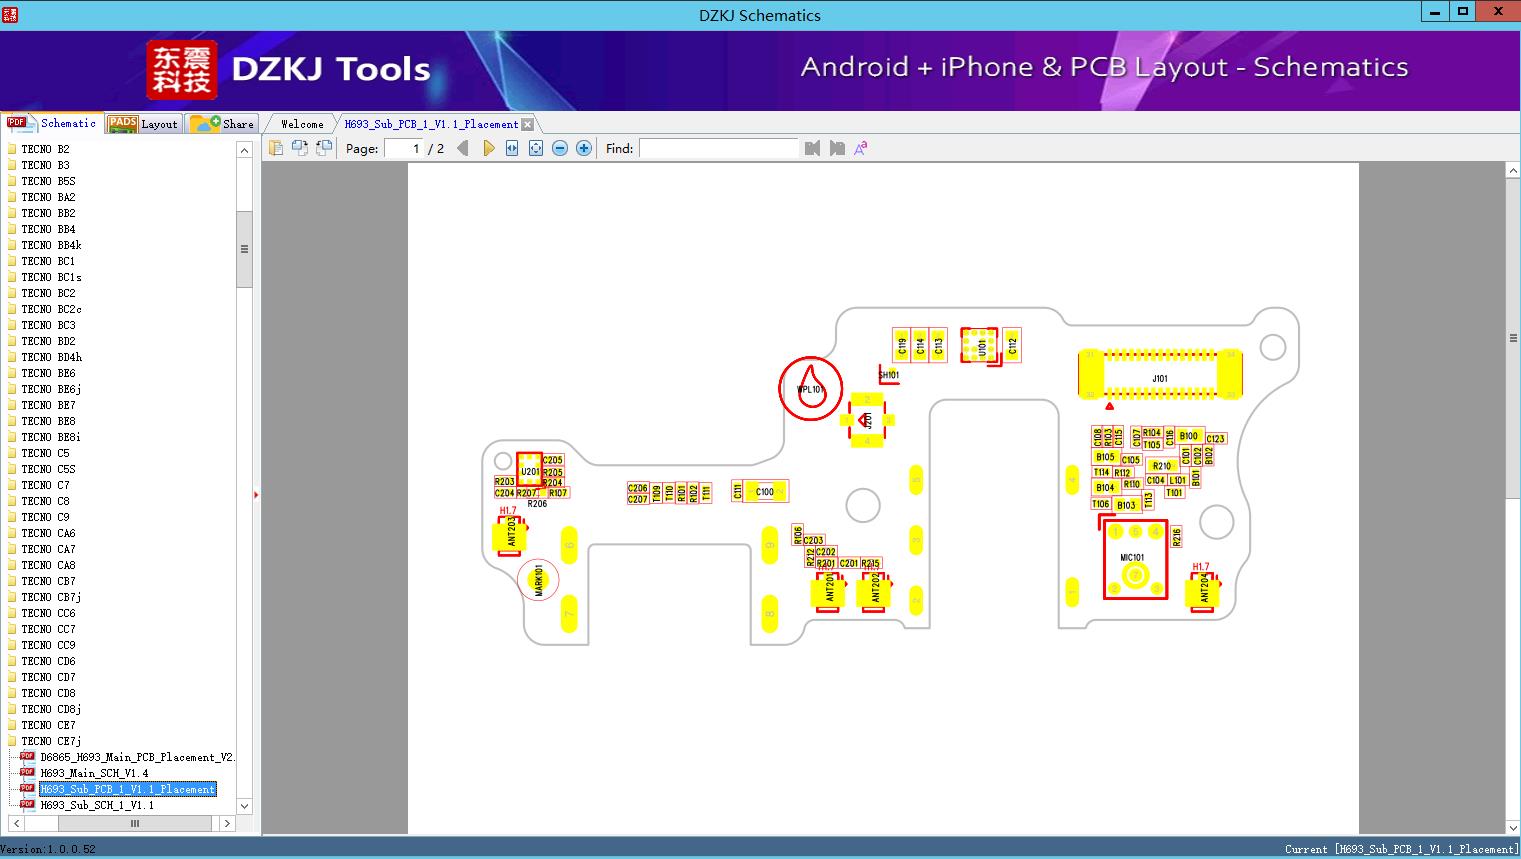Switch to the Schematic tab

tap(52, 123)
